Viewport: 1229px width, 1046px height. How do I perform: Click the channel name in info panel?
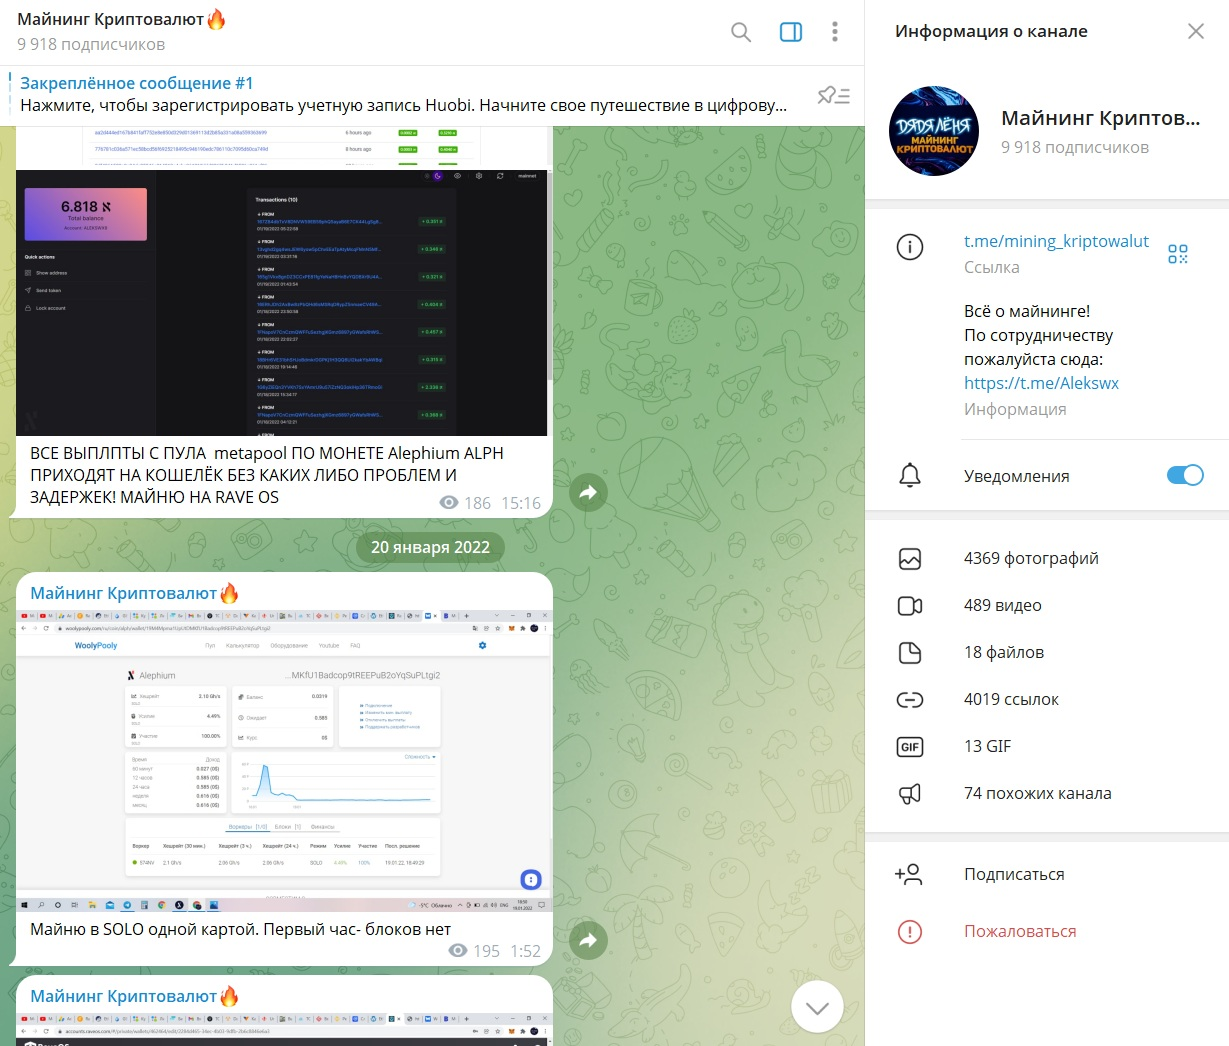coord(1101,118)
